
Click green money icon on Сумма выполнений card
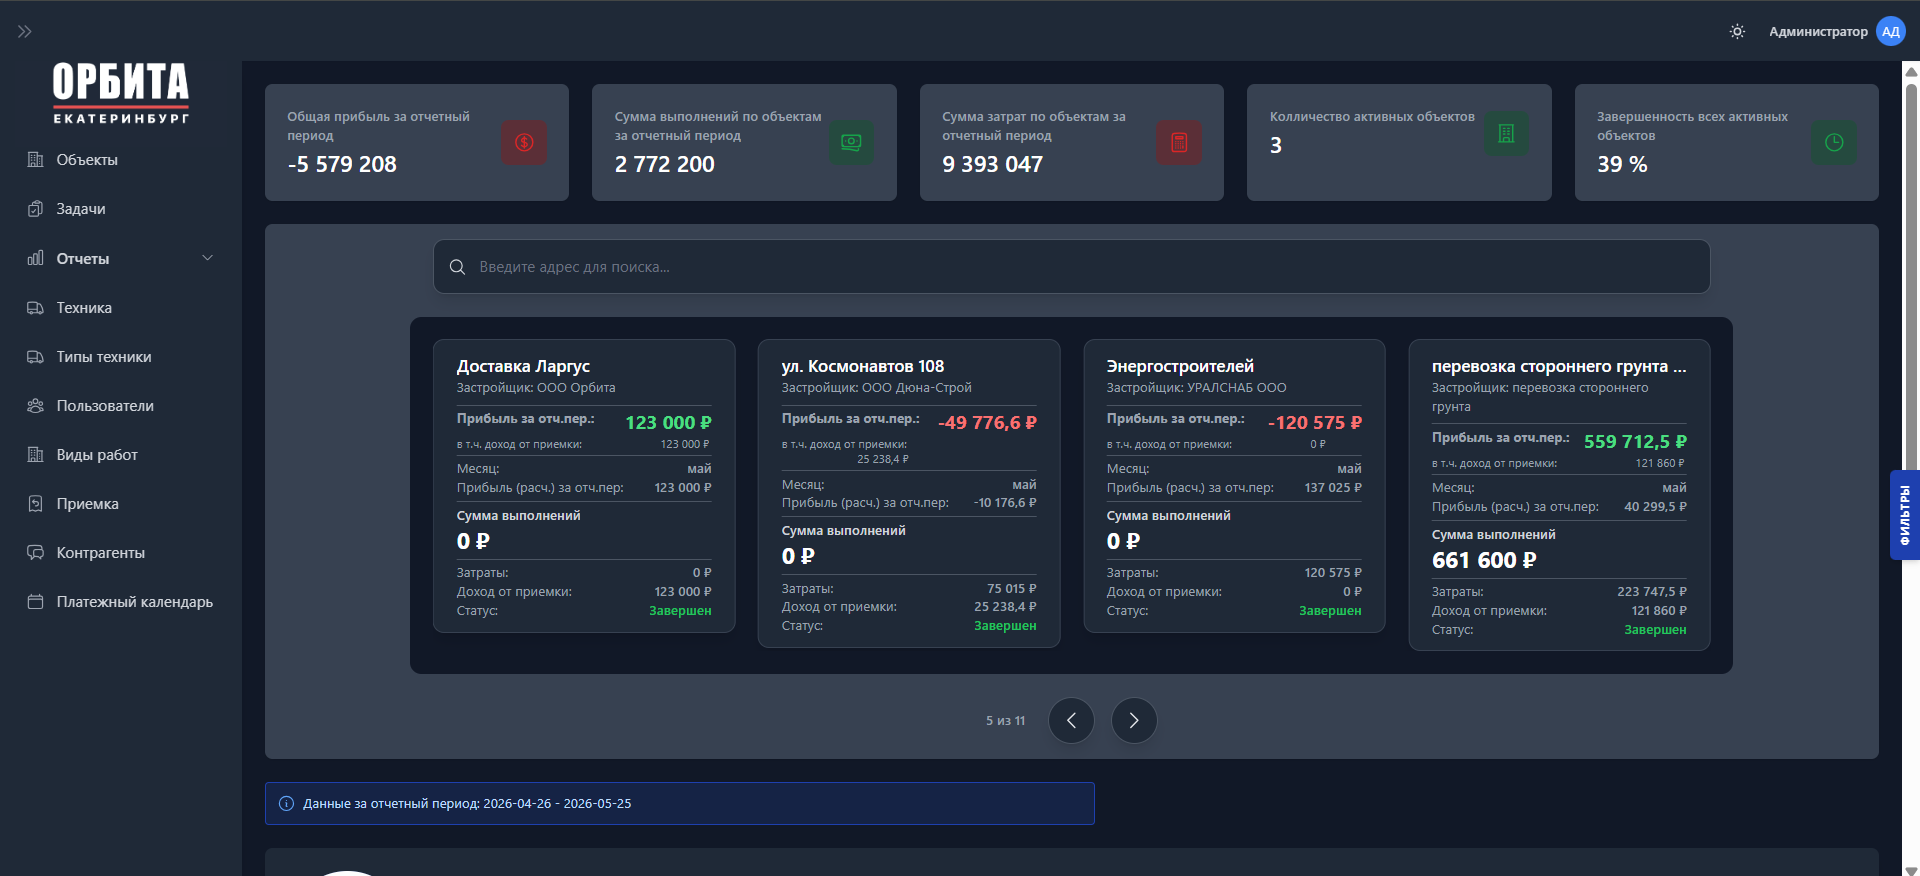point(851,143)
